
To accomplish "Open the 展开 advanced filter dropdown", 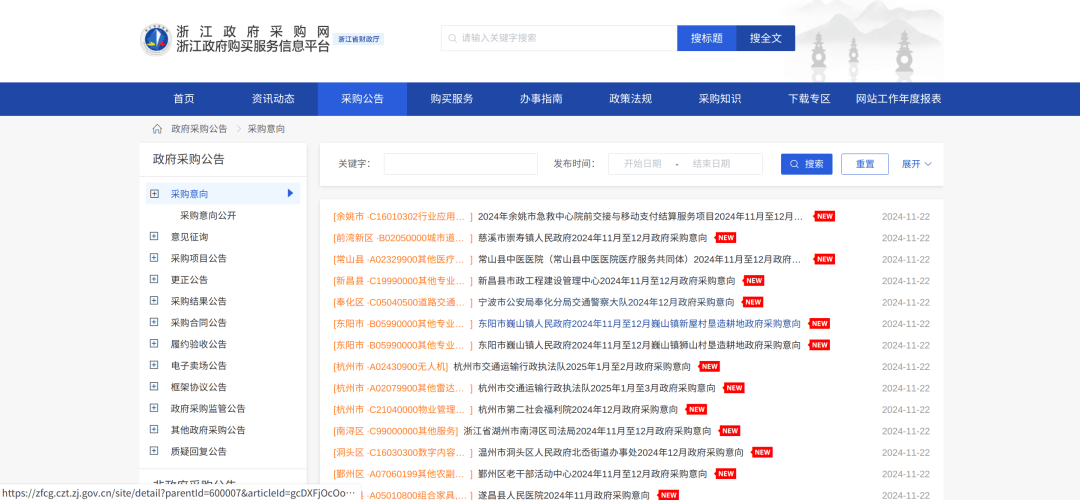I will click(916, 164).
